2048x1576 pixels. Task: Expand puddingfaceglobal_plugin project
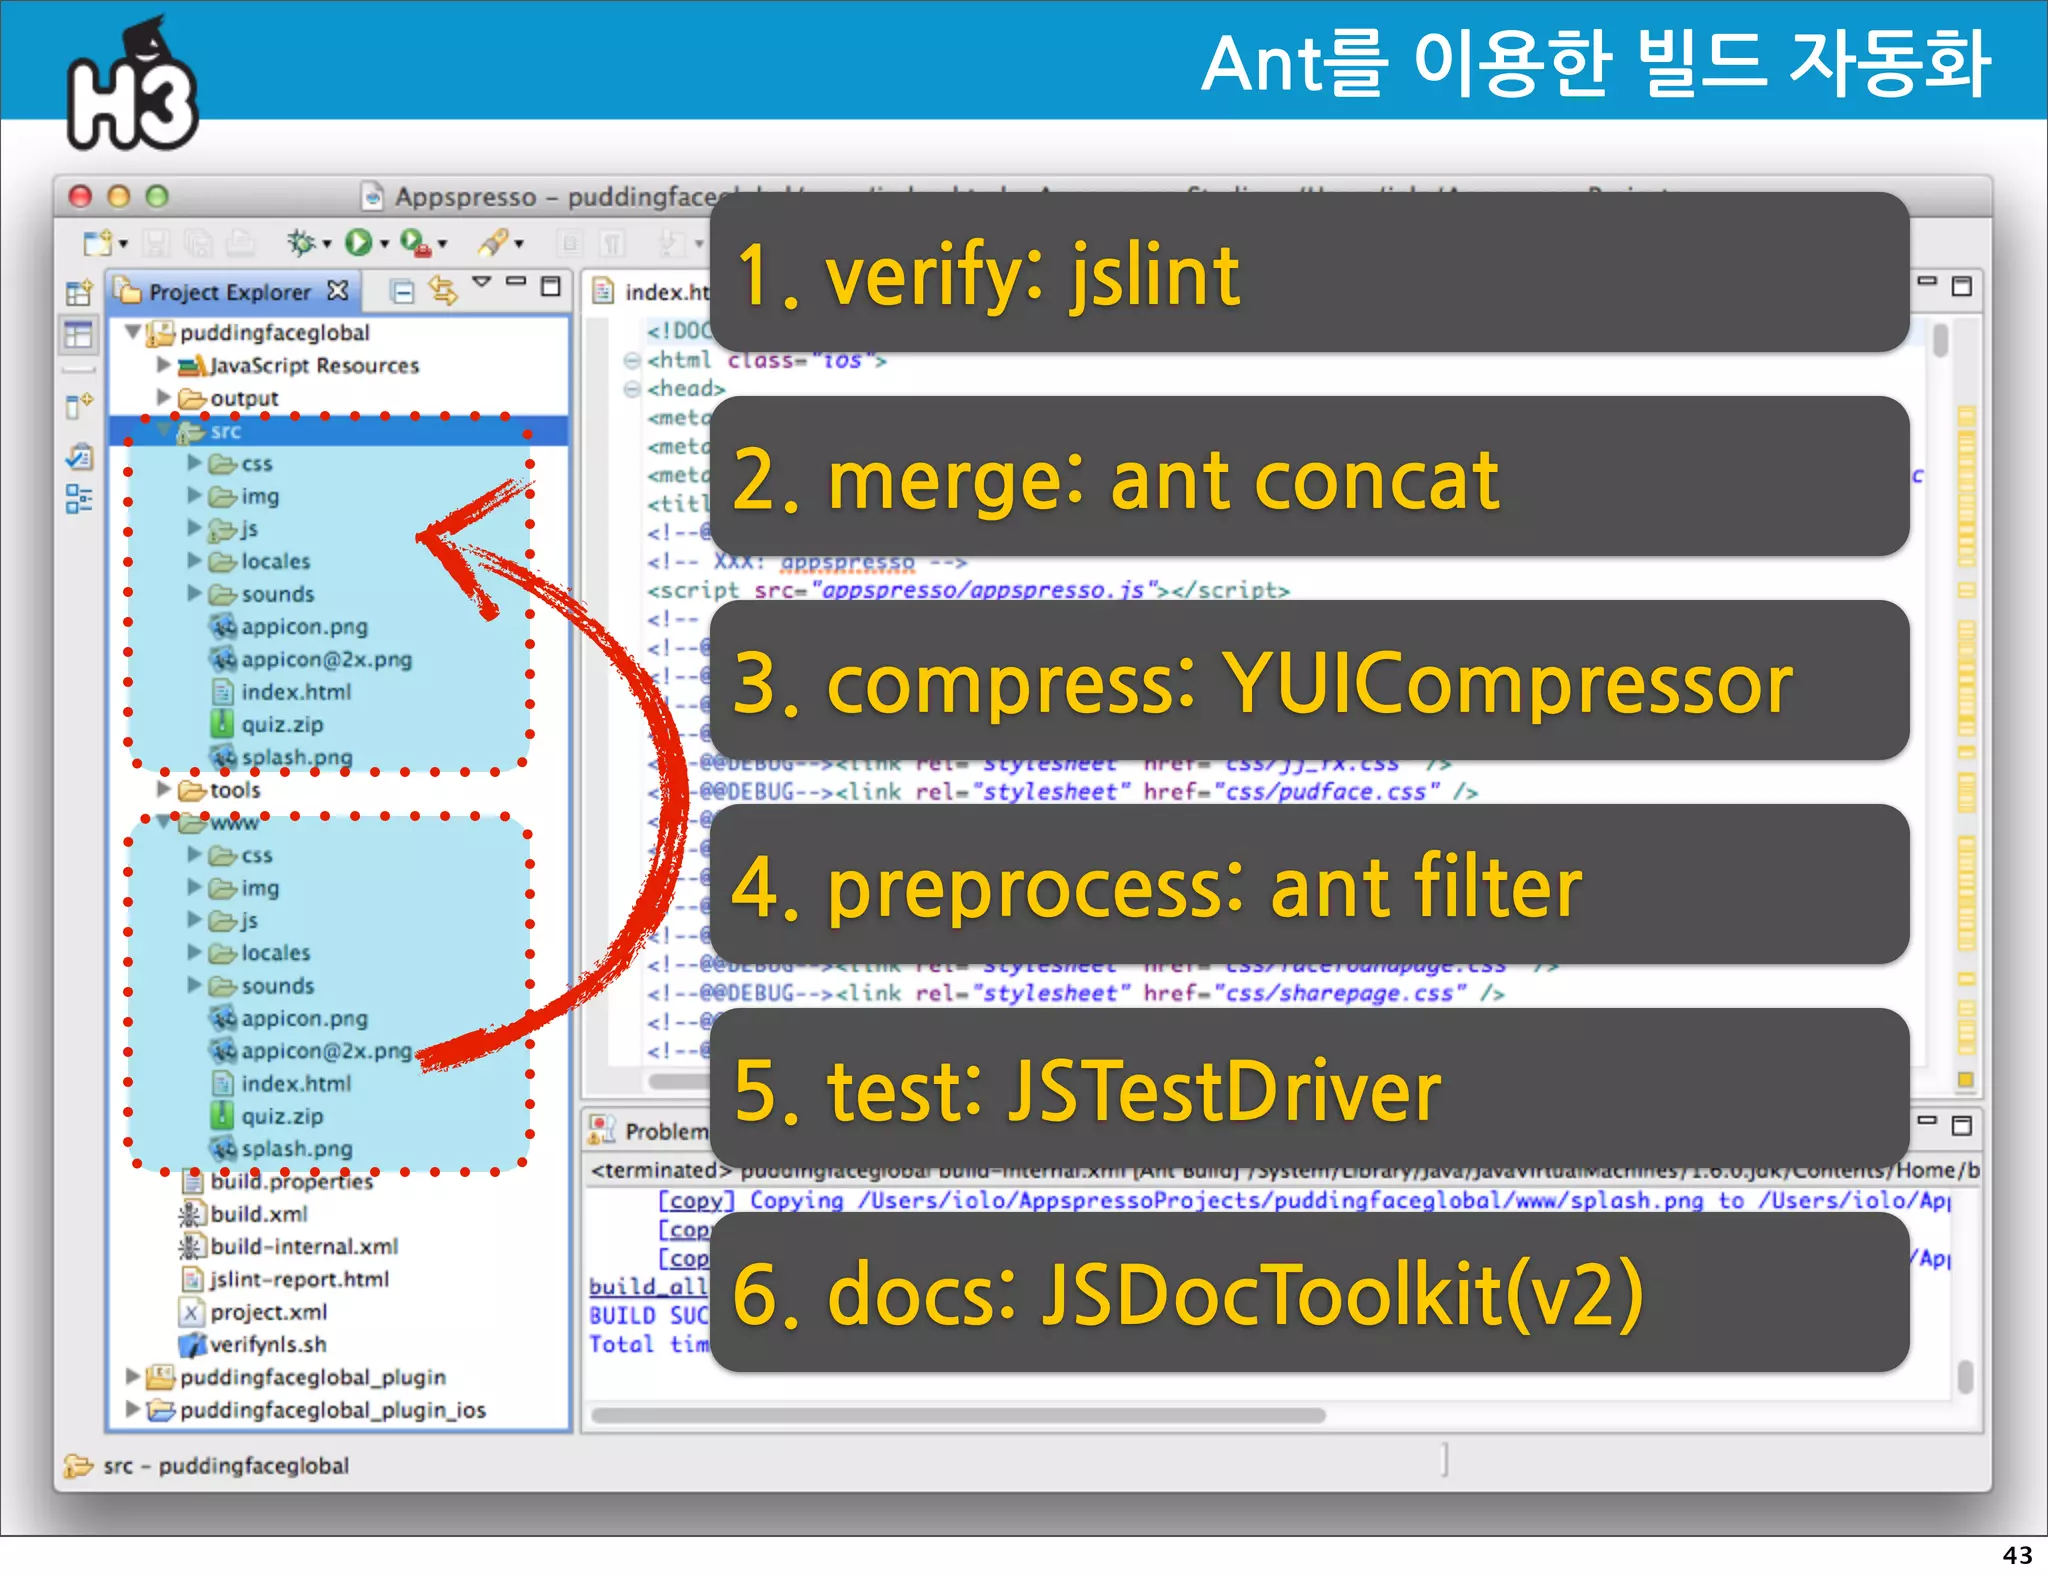click(x=131, y=1376)
